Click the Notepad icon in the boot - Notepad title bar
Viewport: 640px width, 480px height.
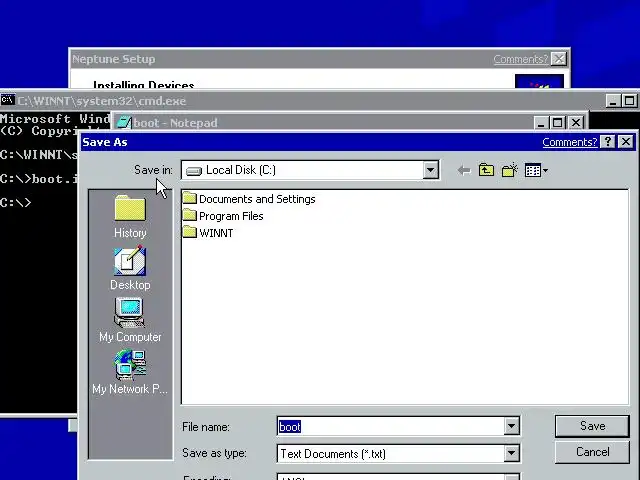pos(124,122)
